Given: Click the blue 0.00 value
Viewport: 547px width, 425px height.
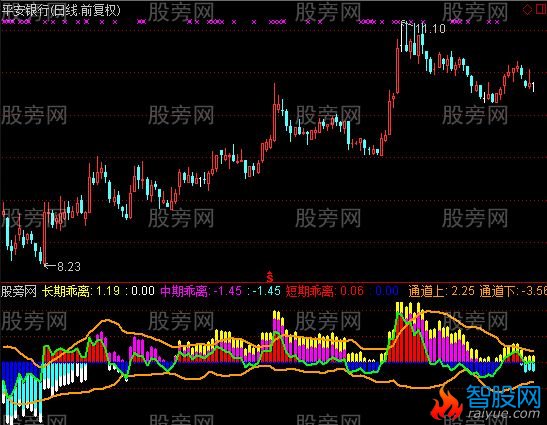Looking at the screenshot, I should [387, 291].
